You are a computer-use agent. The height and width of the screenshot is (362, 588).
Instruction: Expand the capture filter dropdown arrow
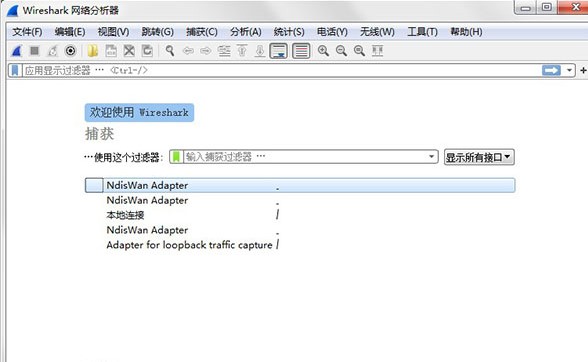[x=432, y=157]
